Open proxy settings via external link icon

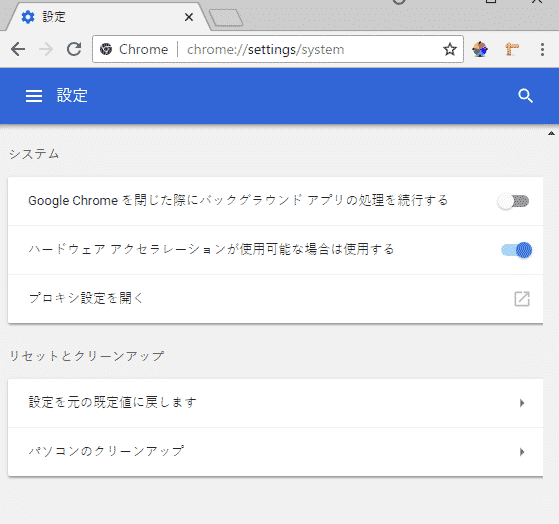click(522, 299)
